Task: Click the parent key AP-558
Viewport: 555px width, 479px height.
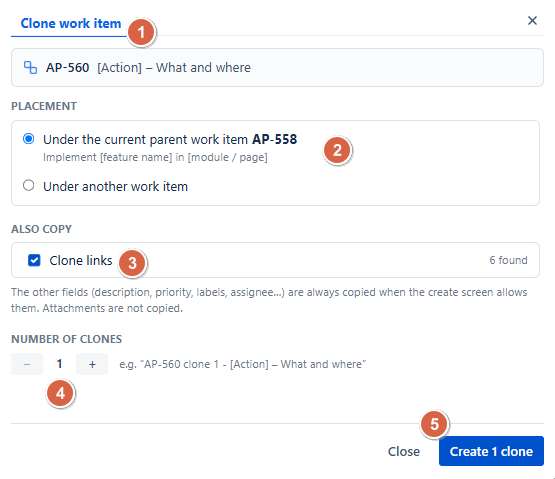Action: click(275, 139)
